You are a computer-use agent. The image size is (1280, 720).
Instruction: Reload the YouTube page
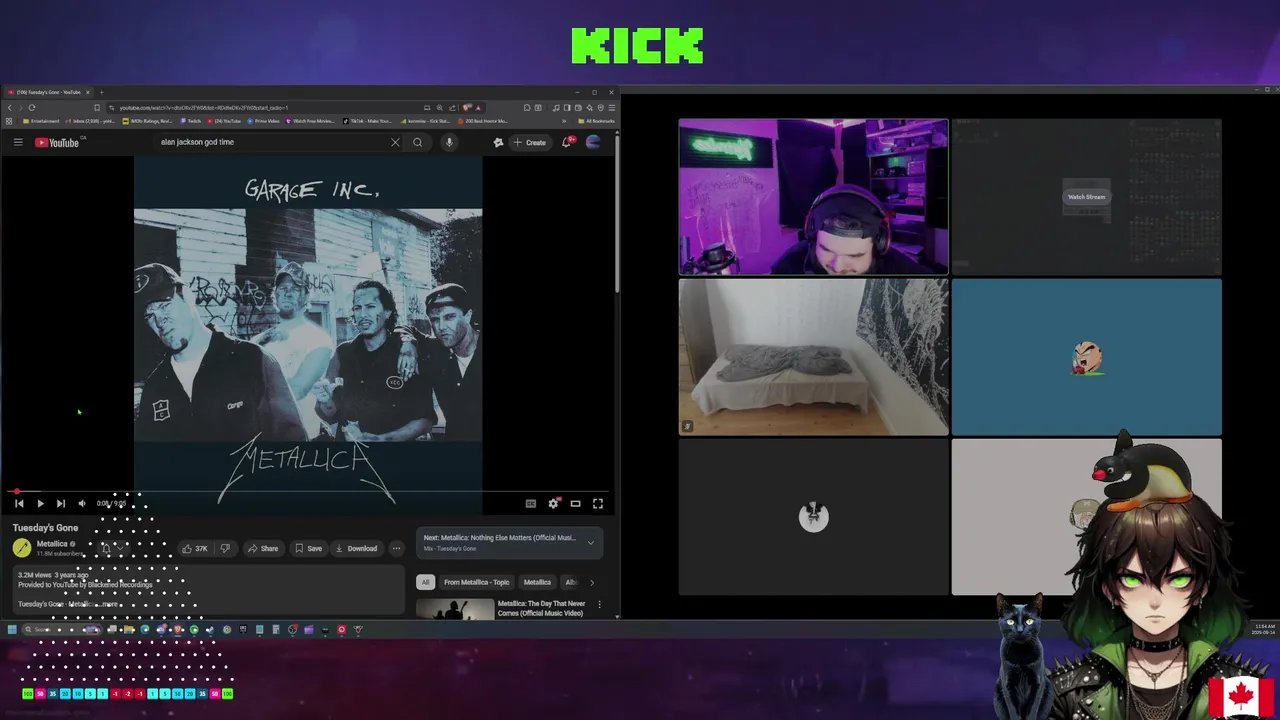[x=32, y=108]
